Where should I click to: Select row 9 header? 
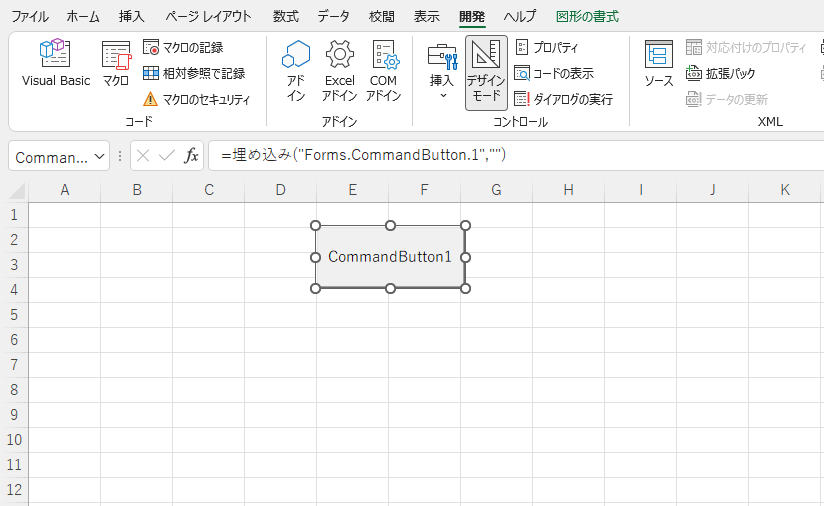[x=14, y=415]
